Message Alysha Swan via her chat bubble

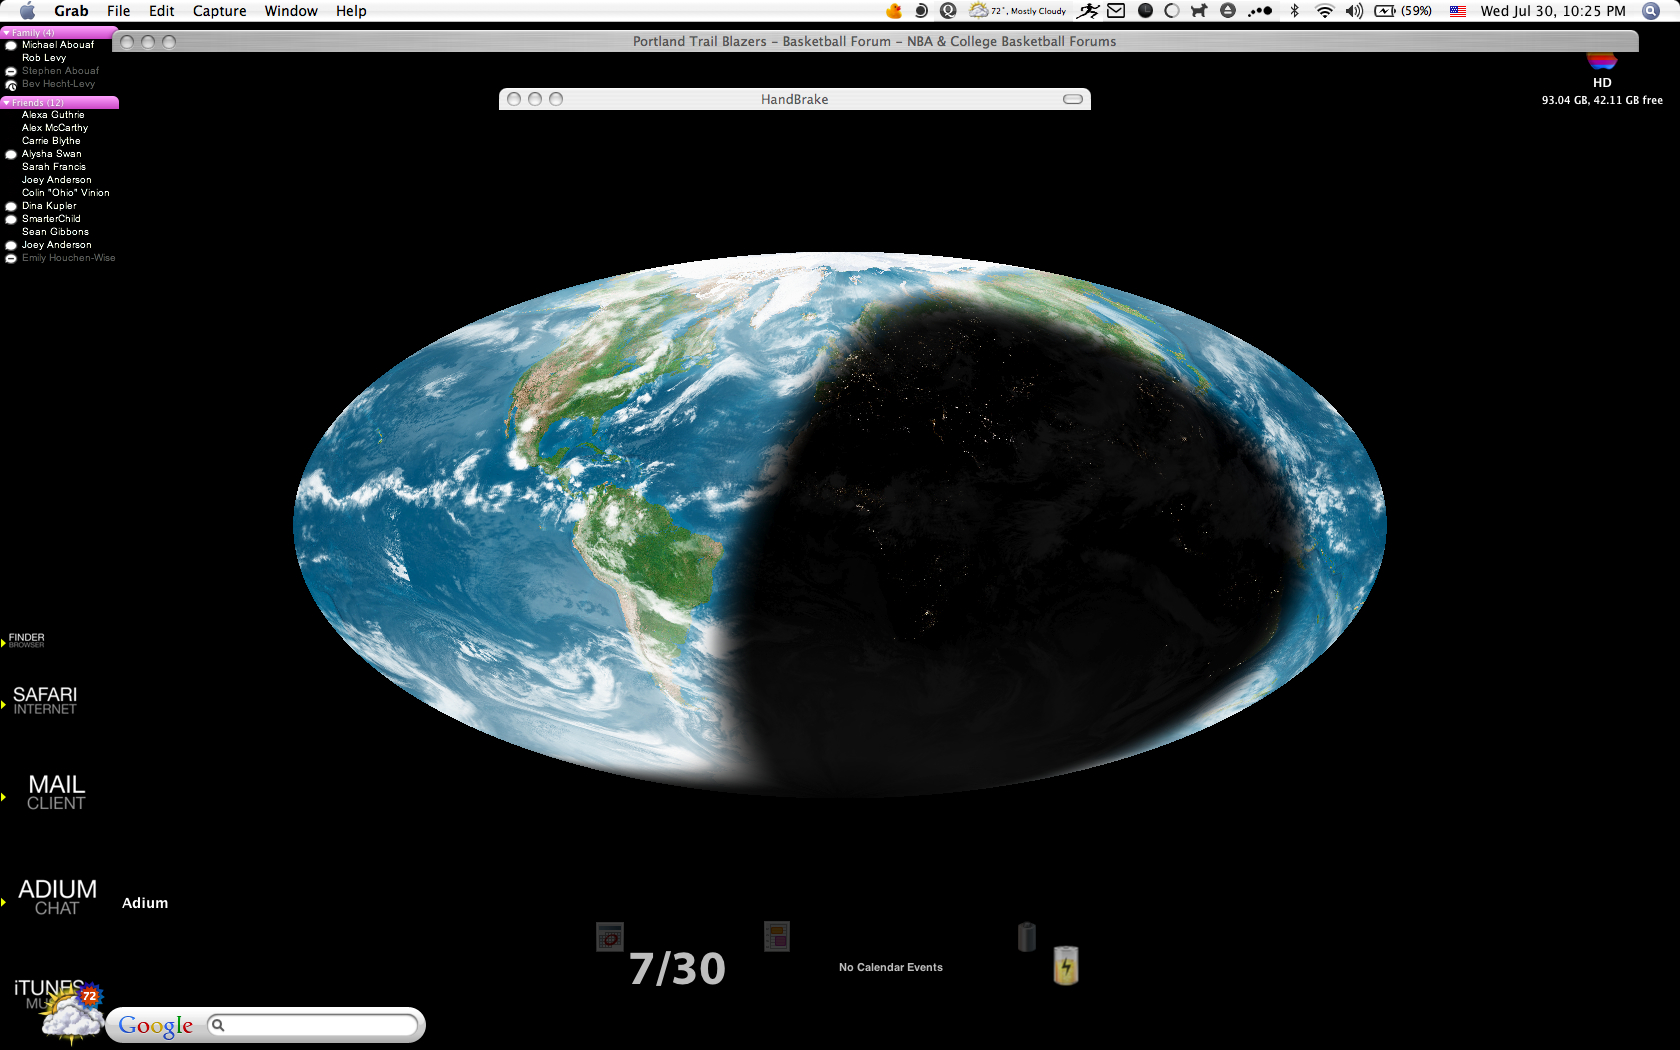tap(10, 154)
